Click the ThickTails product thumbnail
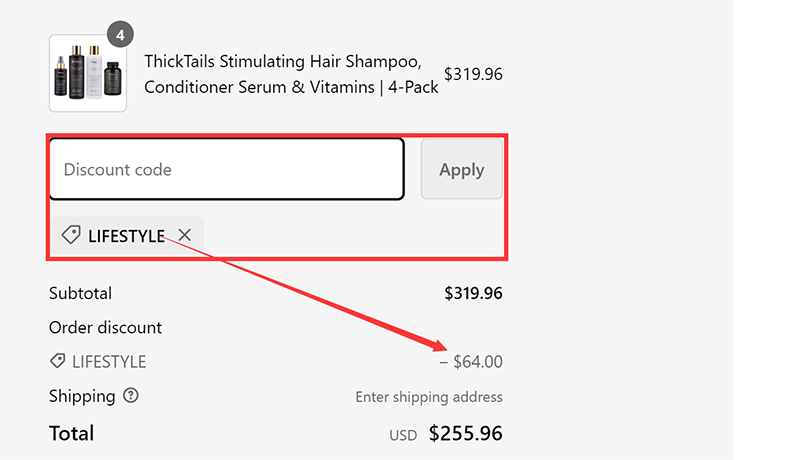800x460 pixels. (x=88, y=73)
